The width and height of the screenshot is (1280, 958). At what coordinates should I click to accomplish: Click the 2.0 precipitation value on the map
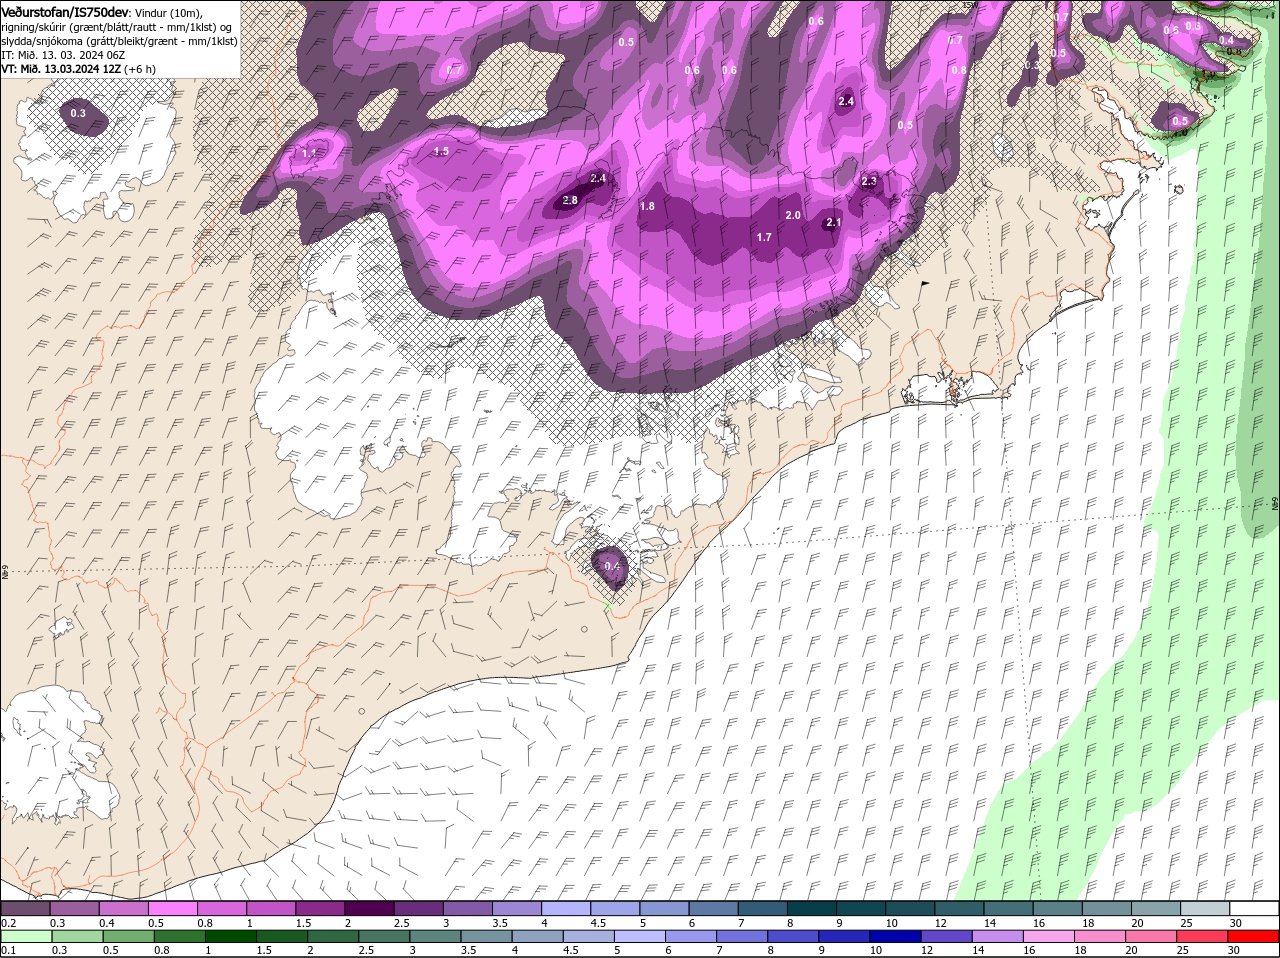(x=793, y=215)
